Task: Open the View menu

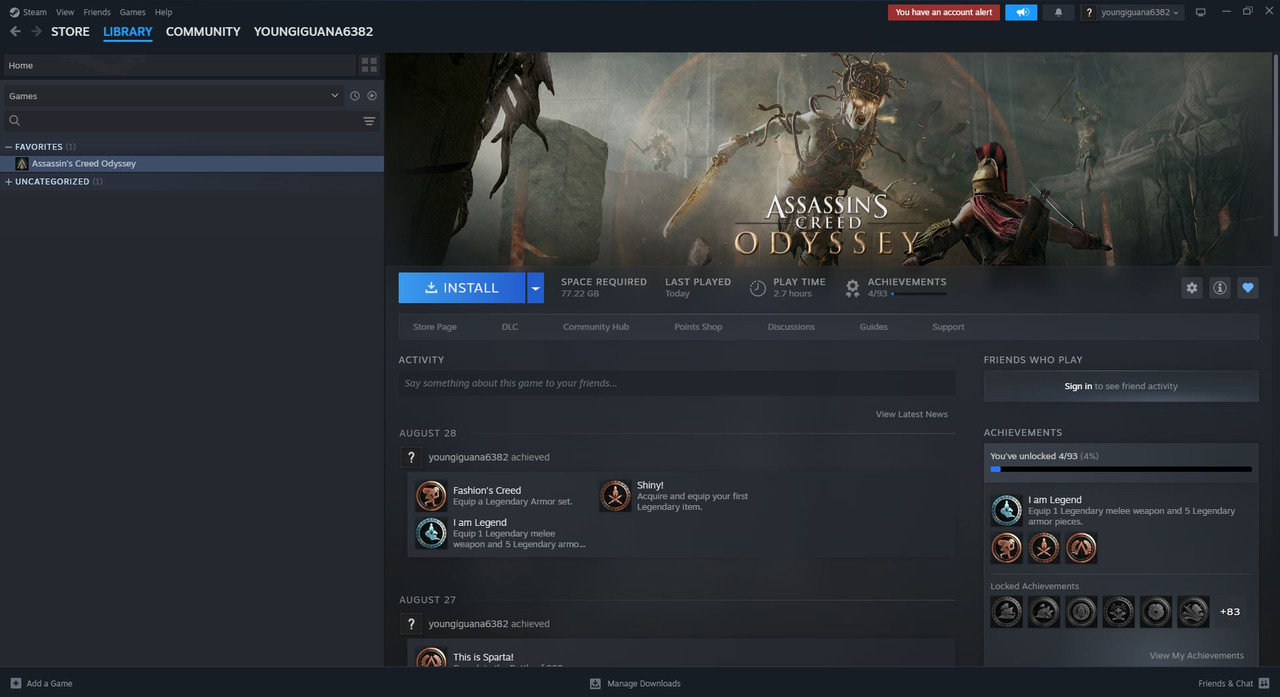Action: (x=65, y=12)
